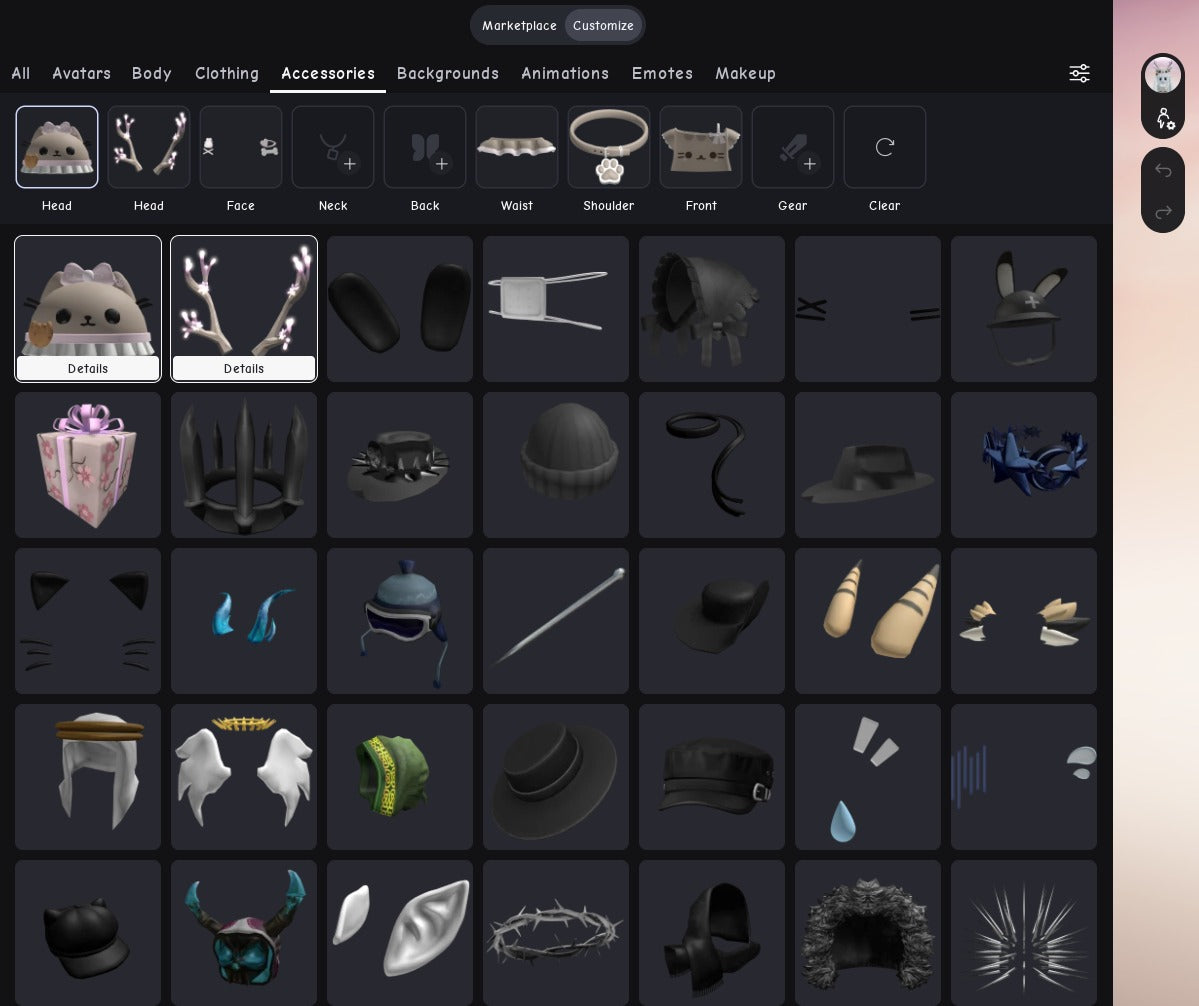
Task: Equip the blue ski goggles hat
Action: click(x=400, y=621)
